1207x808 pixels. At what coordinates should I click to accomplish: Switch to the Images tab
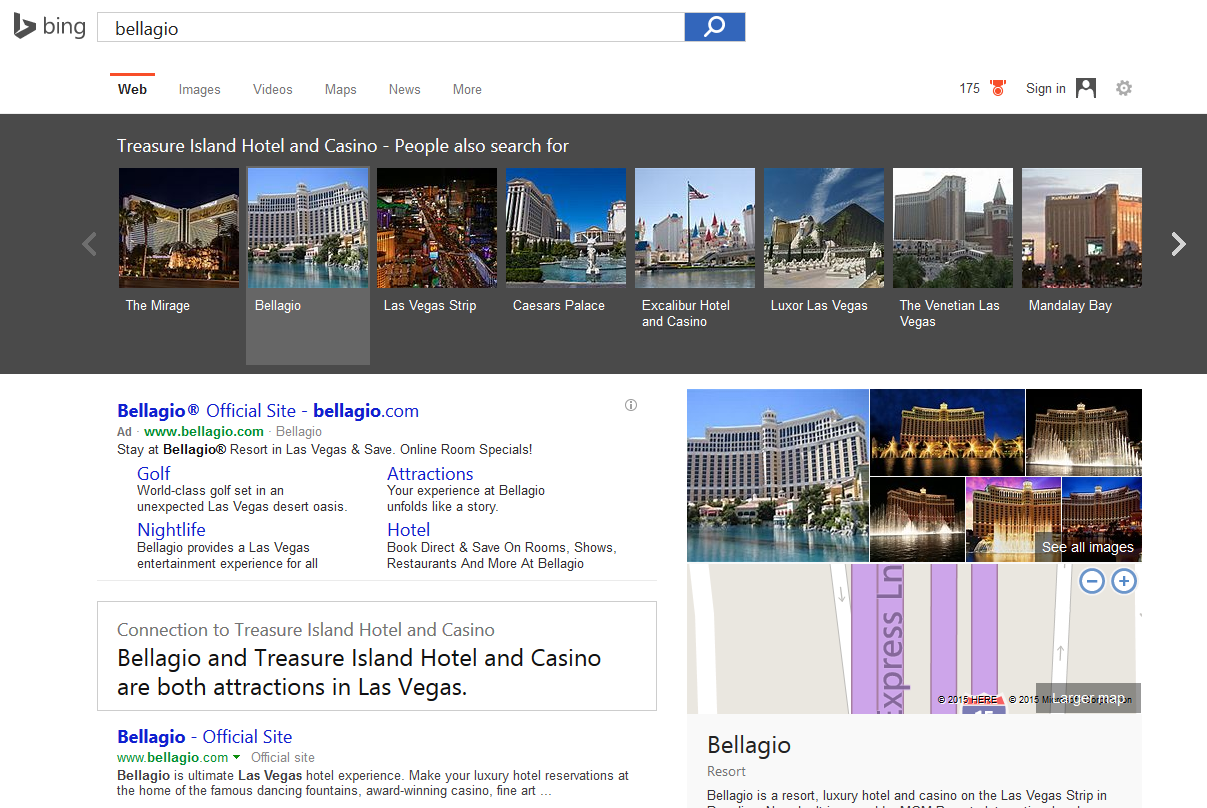click(x=199, y=89)
